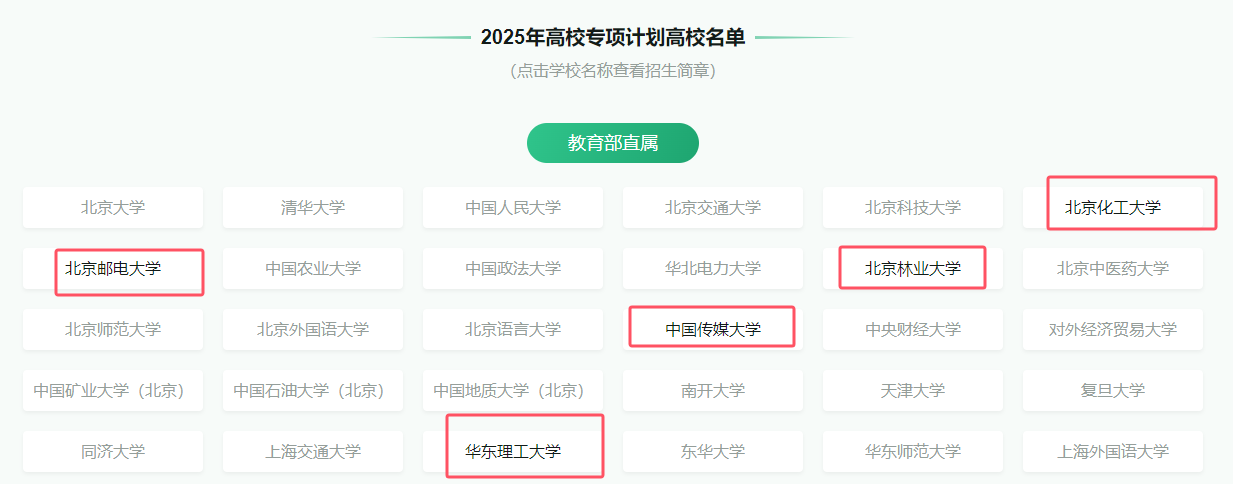The height and width of the screenshot is (484, 1233).
Task: Open 中国矿业大学（北京） link
Action: 113,390
